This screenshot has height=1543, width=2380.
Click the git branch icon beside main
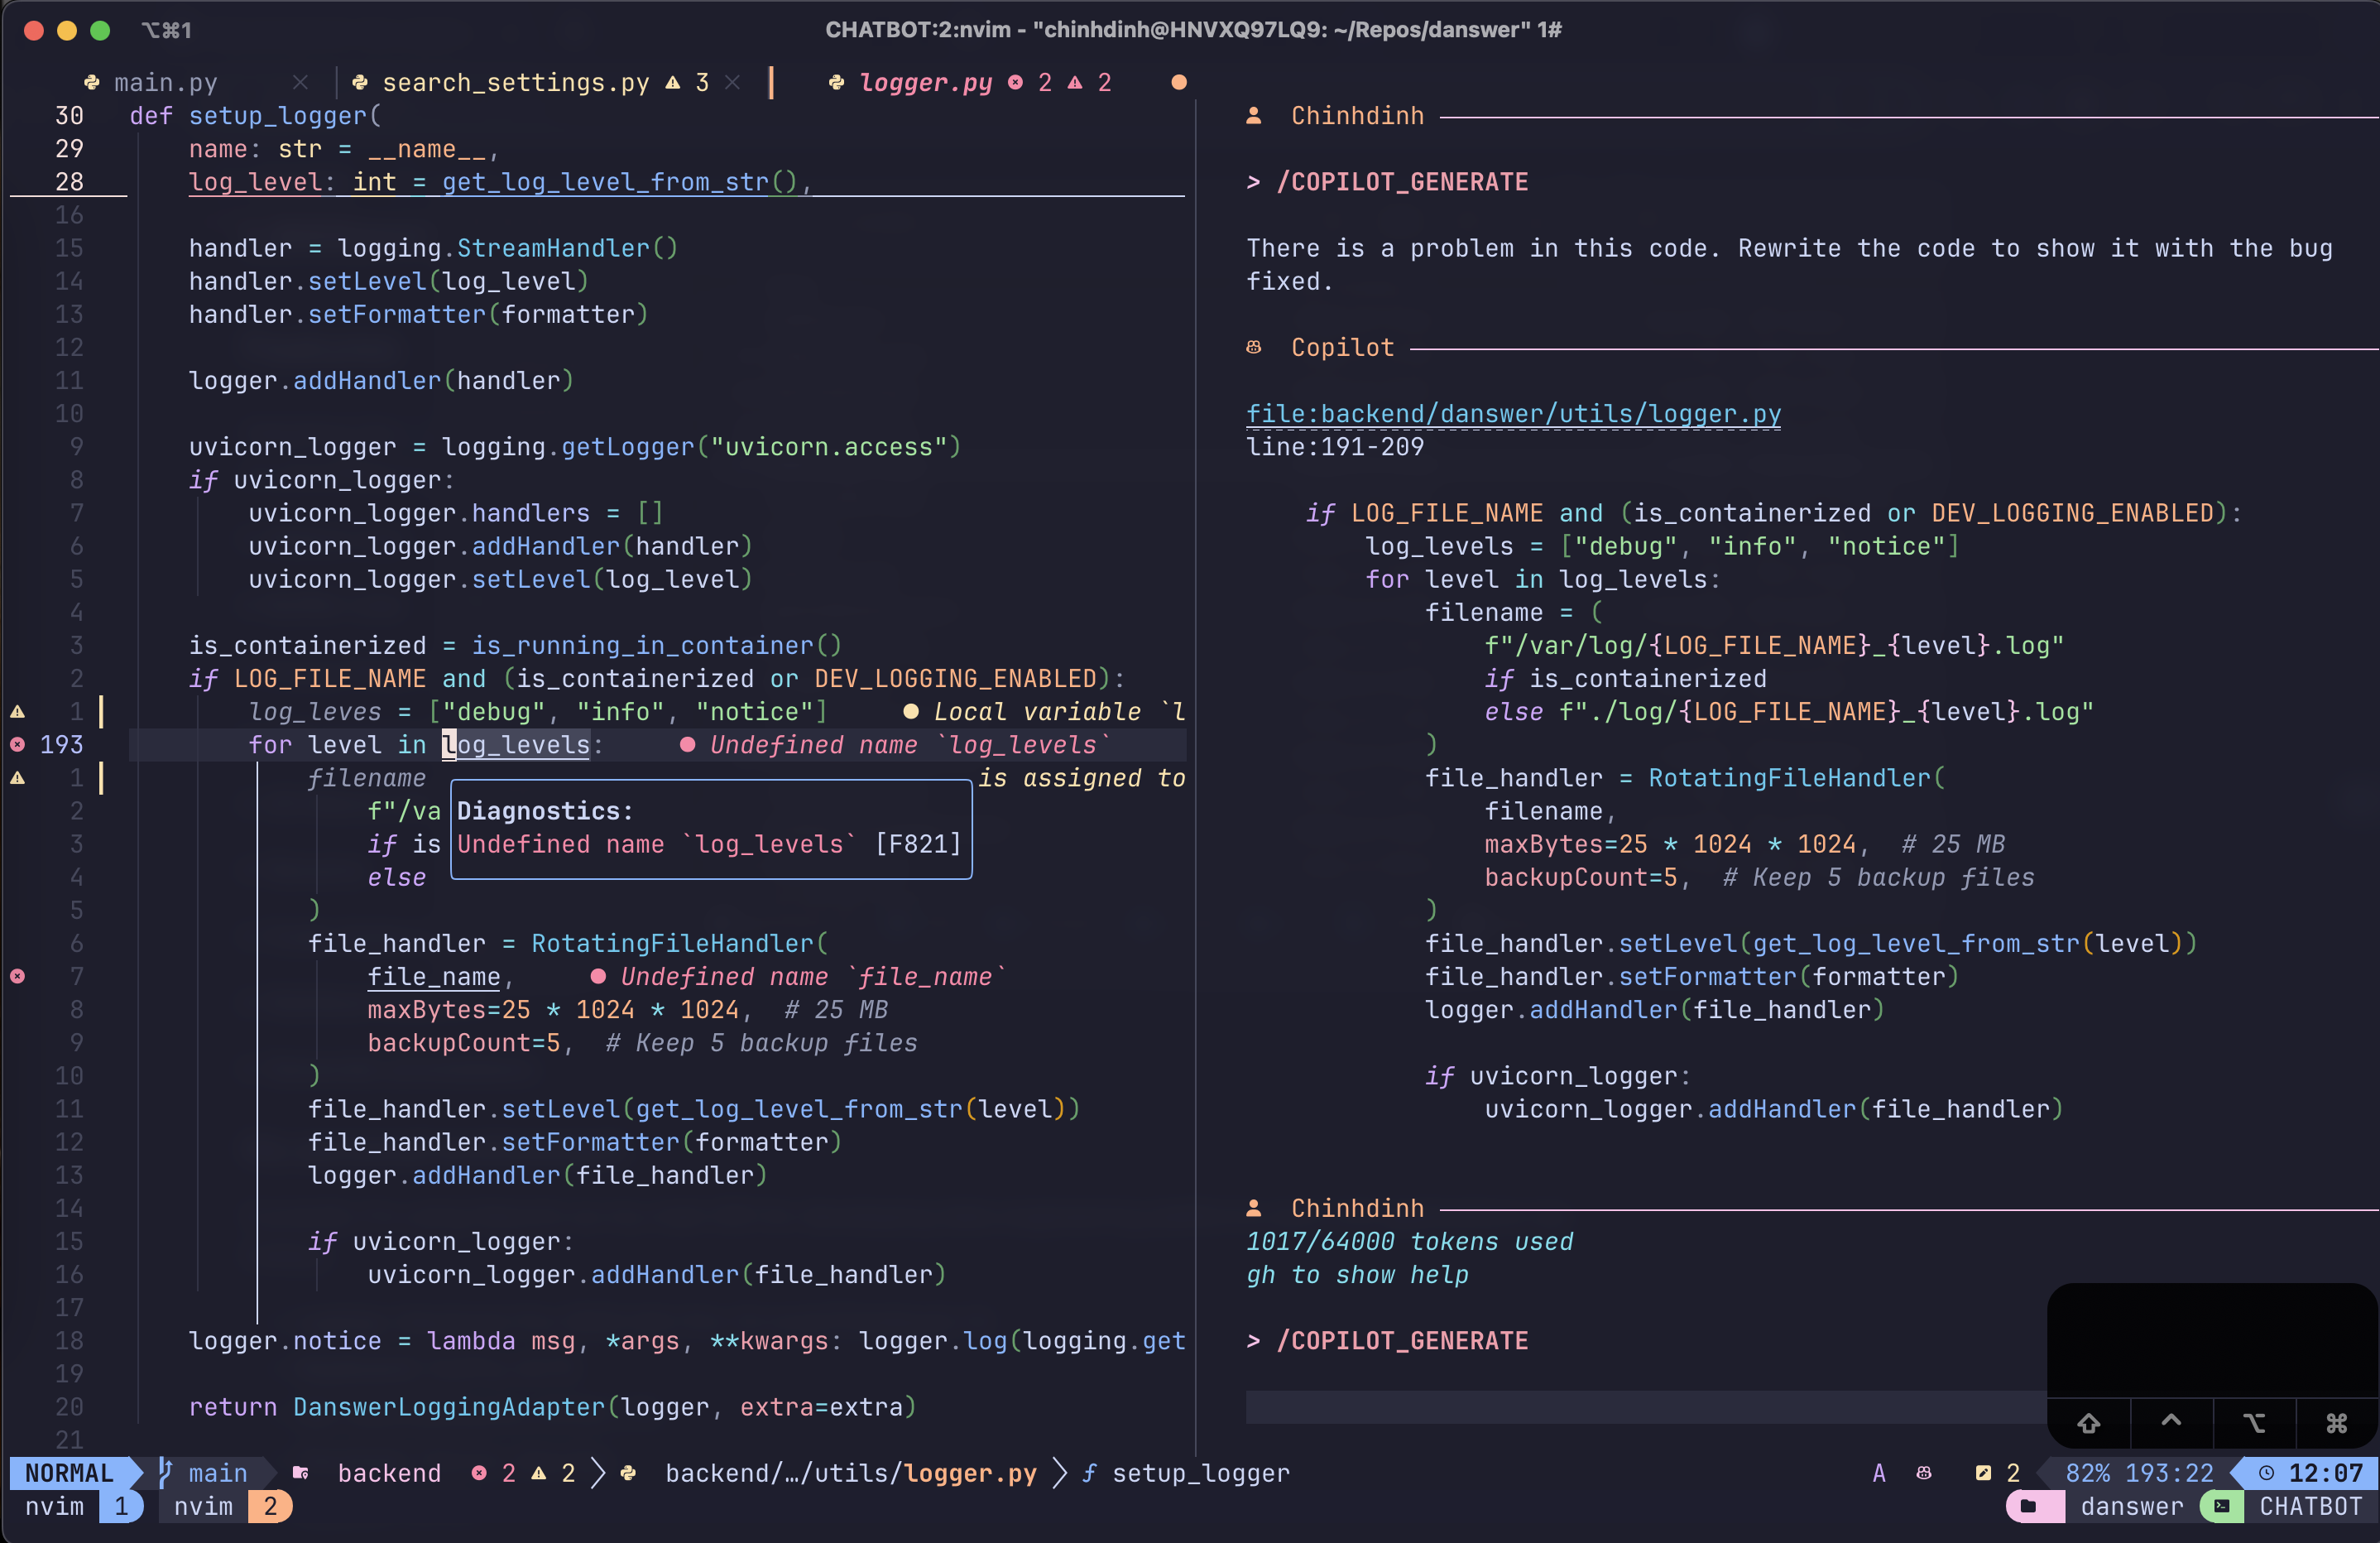[x=166, y=1473]
